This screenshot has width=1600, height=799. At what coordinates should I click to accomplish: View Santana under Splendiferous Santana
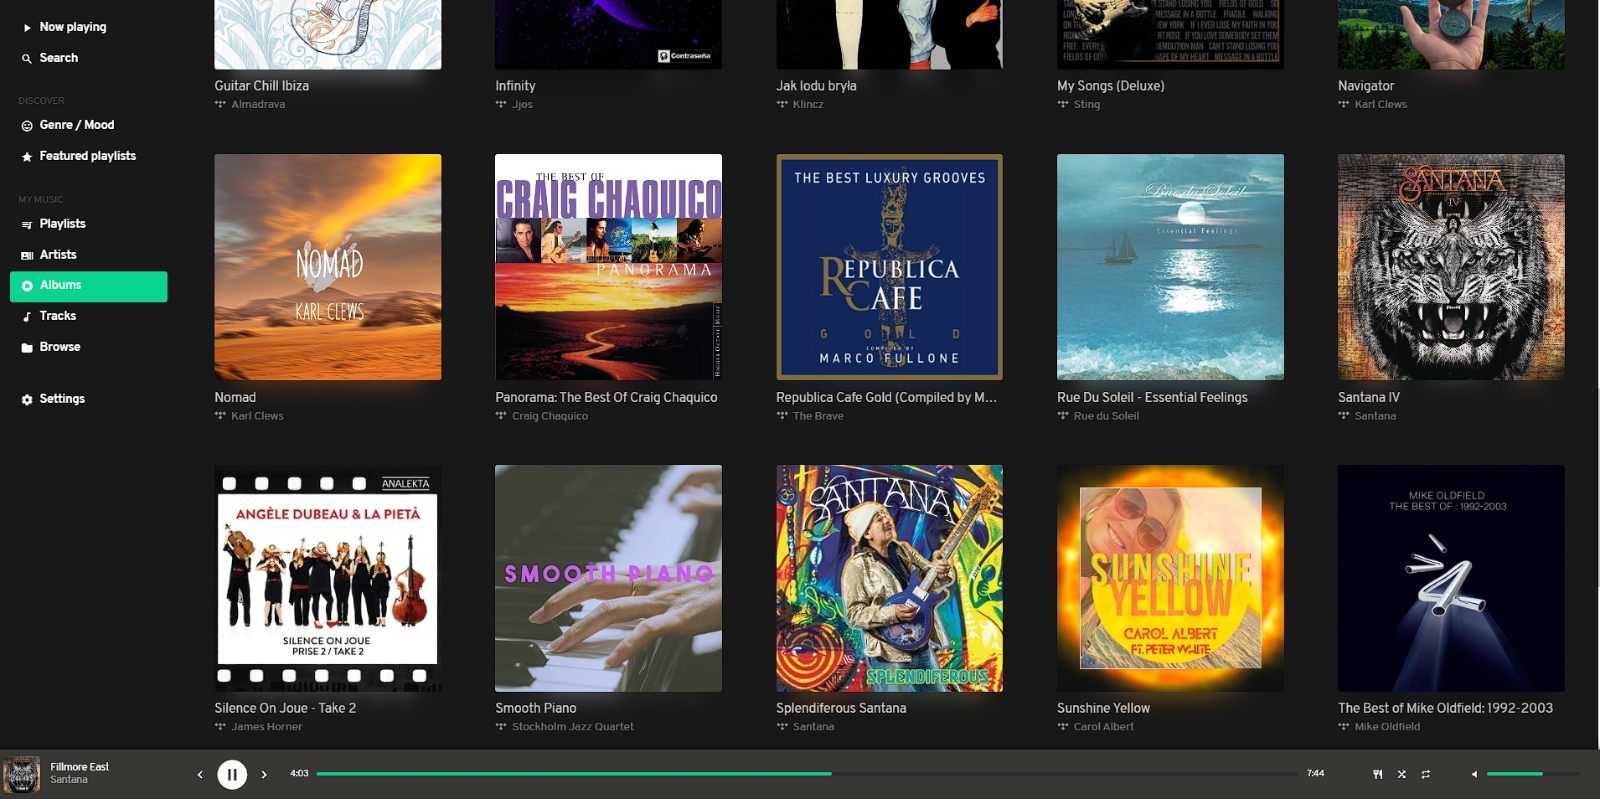pos(813,727)
